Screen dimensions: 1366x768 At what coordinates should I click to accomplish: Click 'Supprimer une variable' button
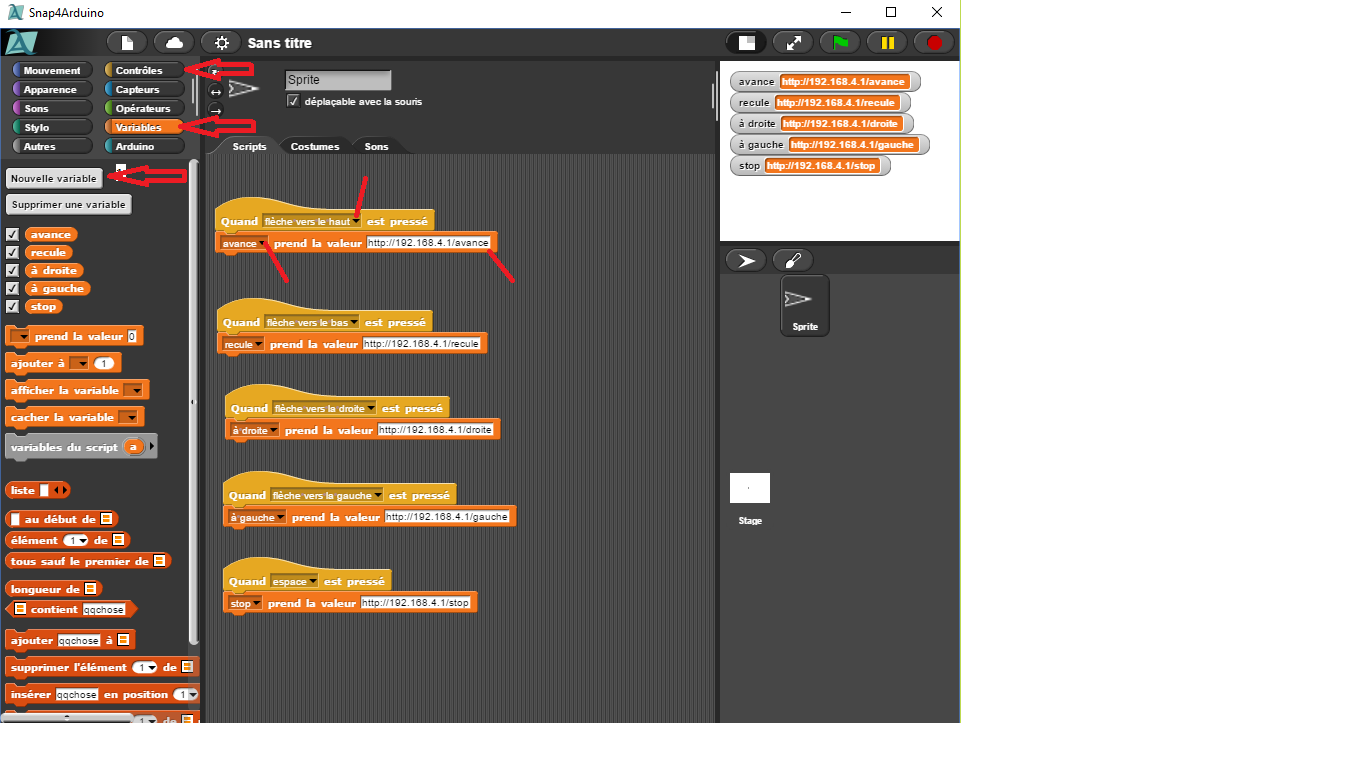69,204
